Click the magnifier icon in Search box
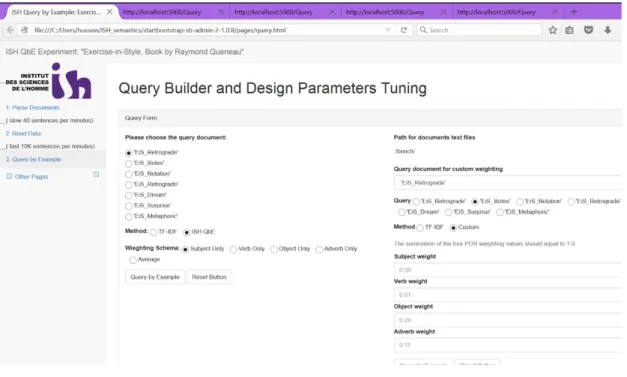 click(x=423, y=30)
